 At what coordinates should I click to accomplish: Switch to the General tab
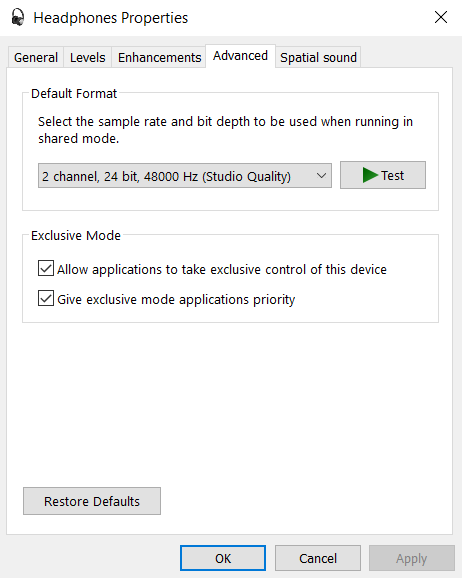pyautogui.click(x=36, y=58)
